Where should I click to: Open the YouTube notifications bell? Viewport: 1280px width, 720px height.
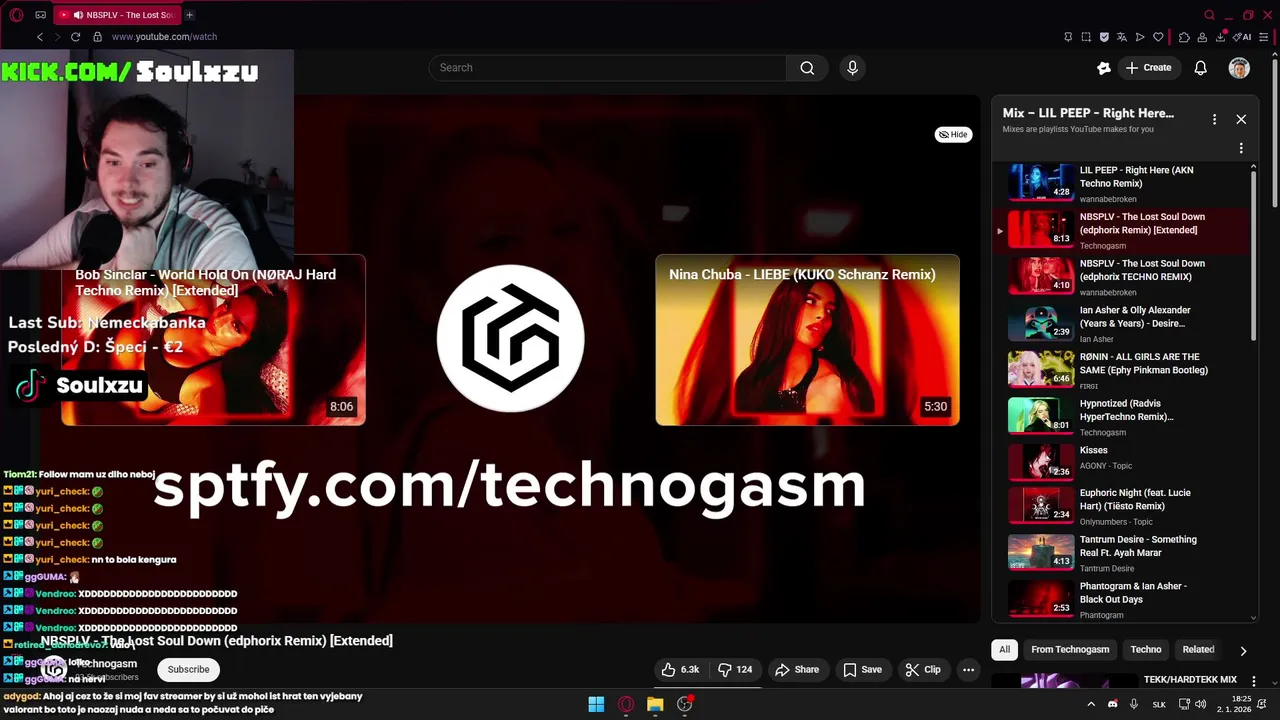1201,68
